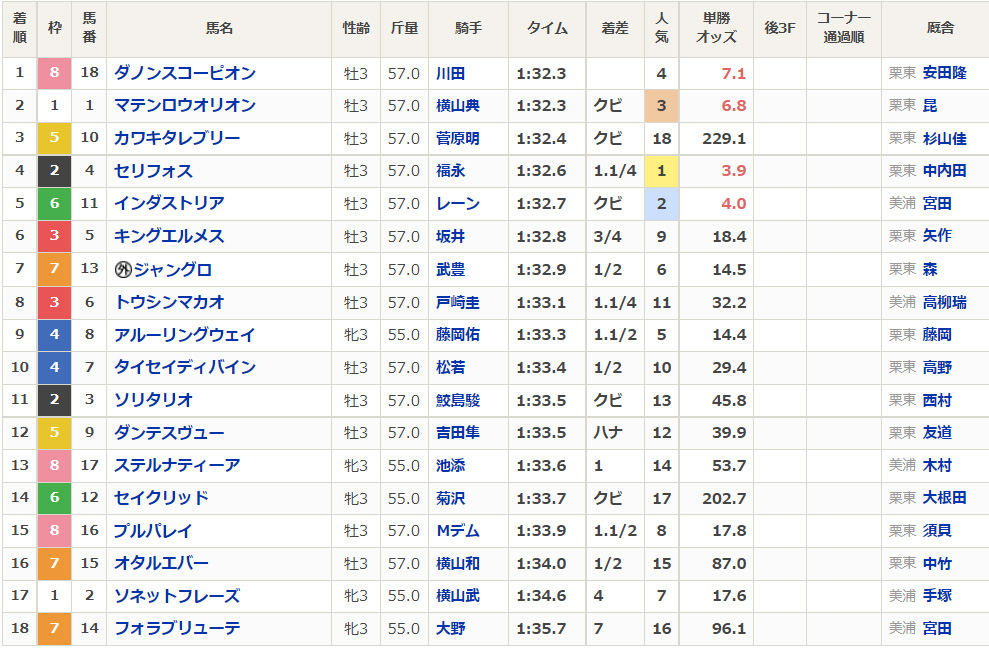Select the 単勝オッズ column header
Image resolution: width=989 pixels, height=649 pixels.
click(717, 28)
